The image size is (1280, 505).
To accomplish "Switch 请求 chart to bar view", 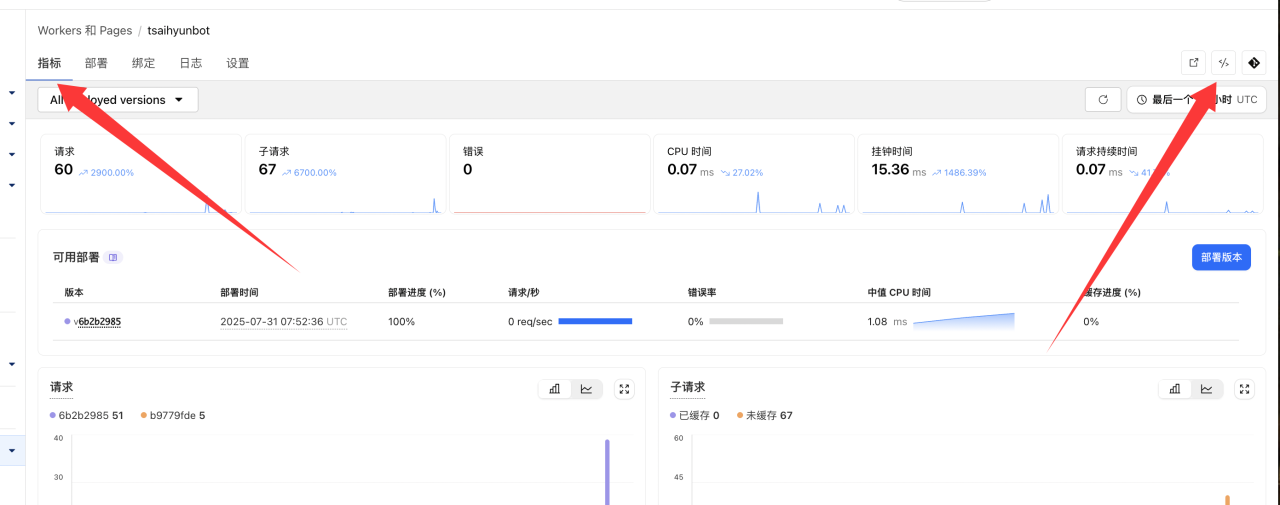I will (554, 389).
